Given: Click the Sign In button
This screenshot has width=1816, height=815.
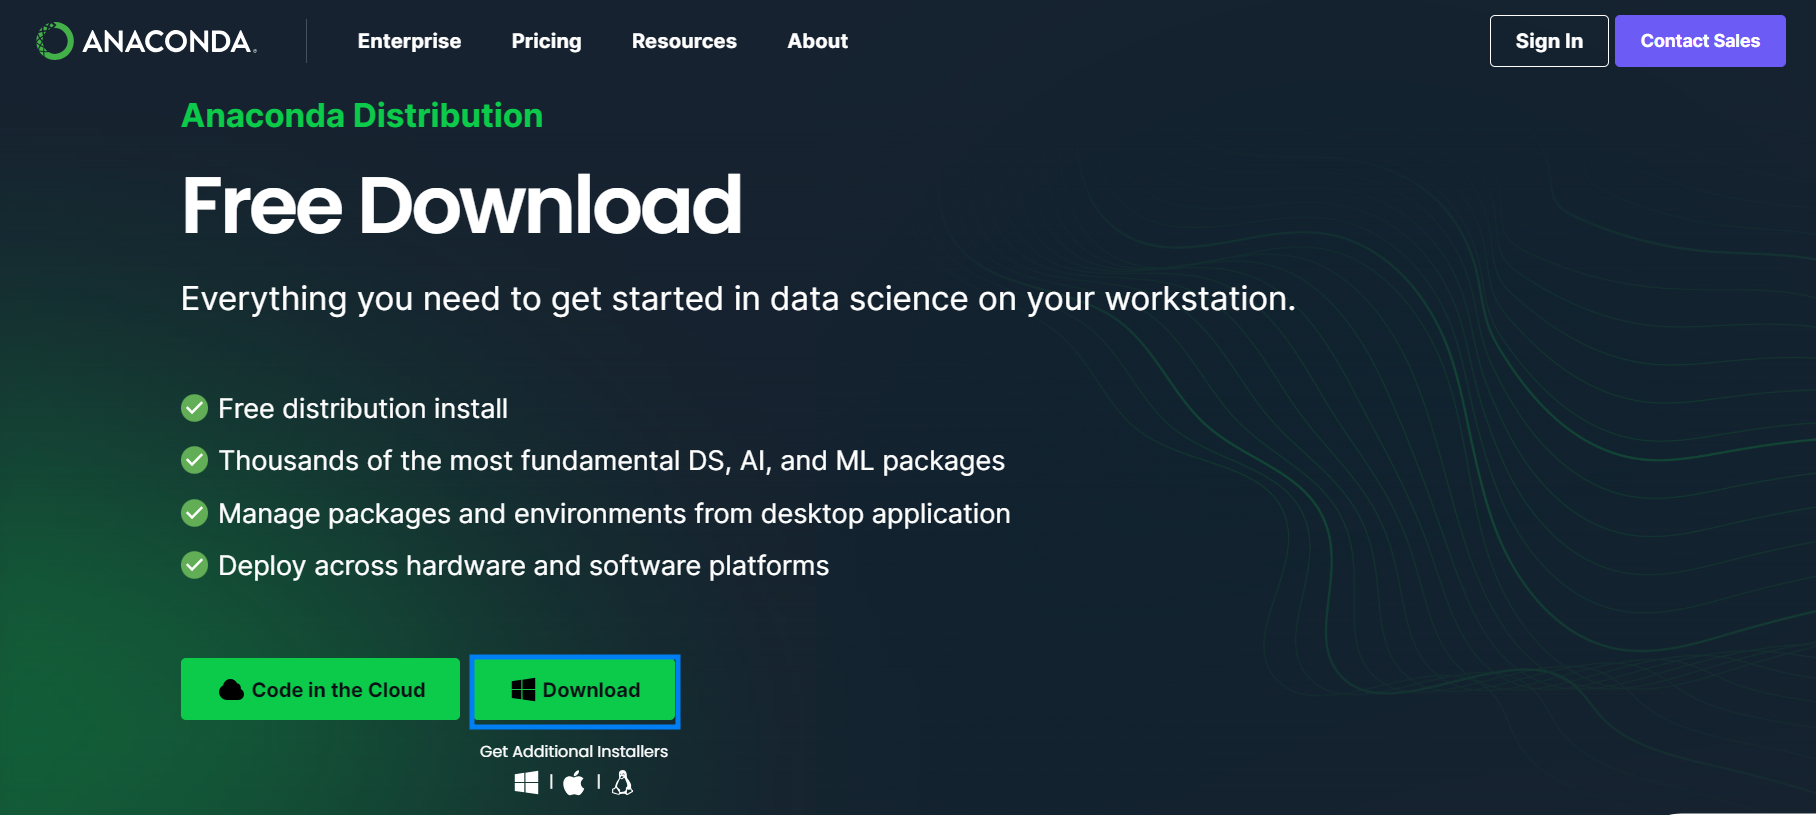Looking at the screenshot, I should (x=1549, y=41).
